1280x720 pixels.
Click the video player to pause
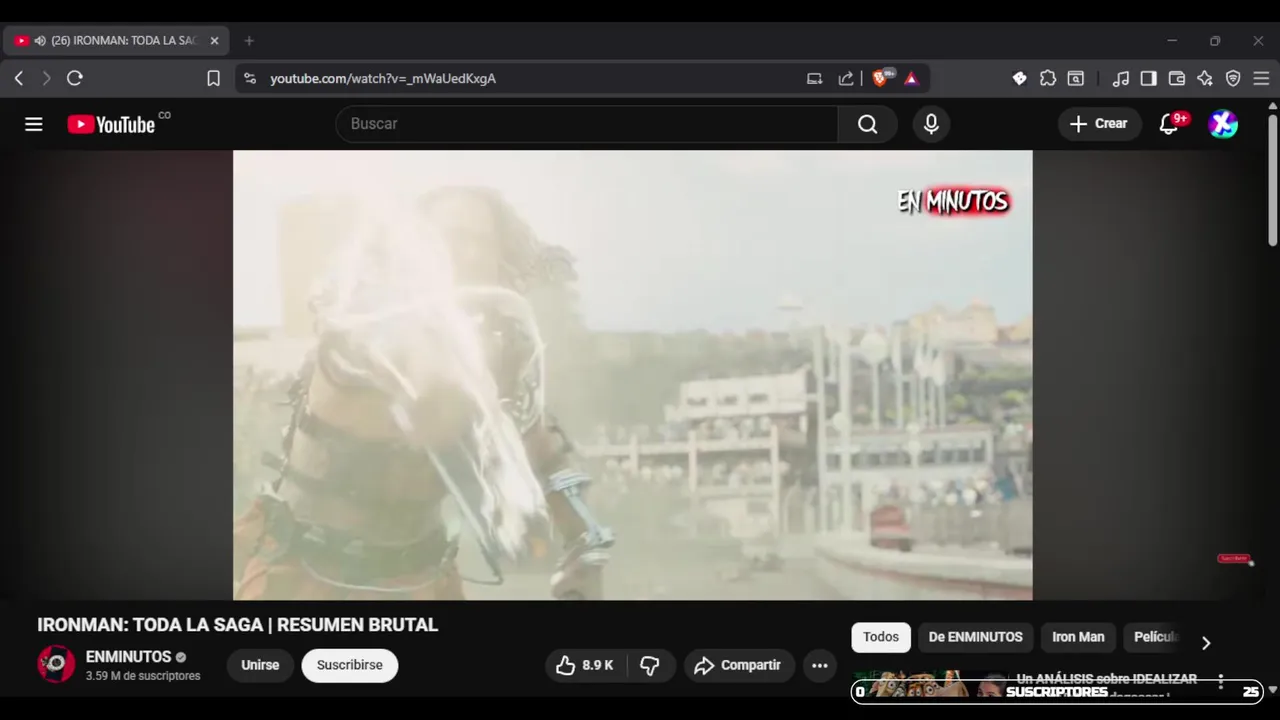pos(632,375)
